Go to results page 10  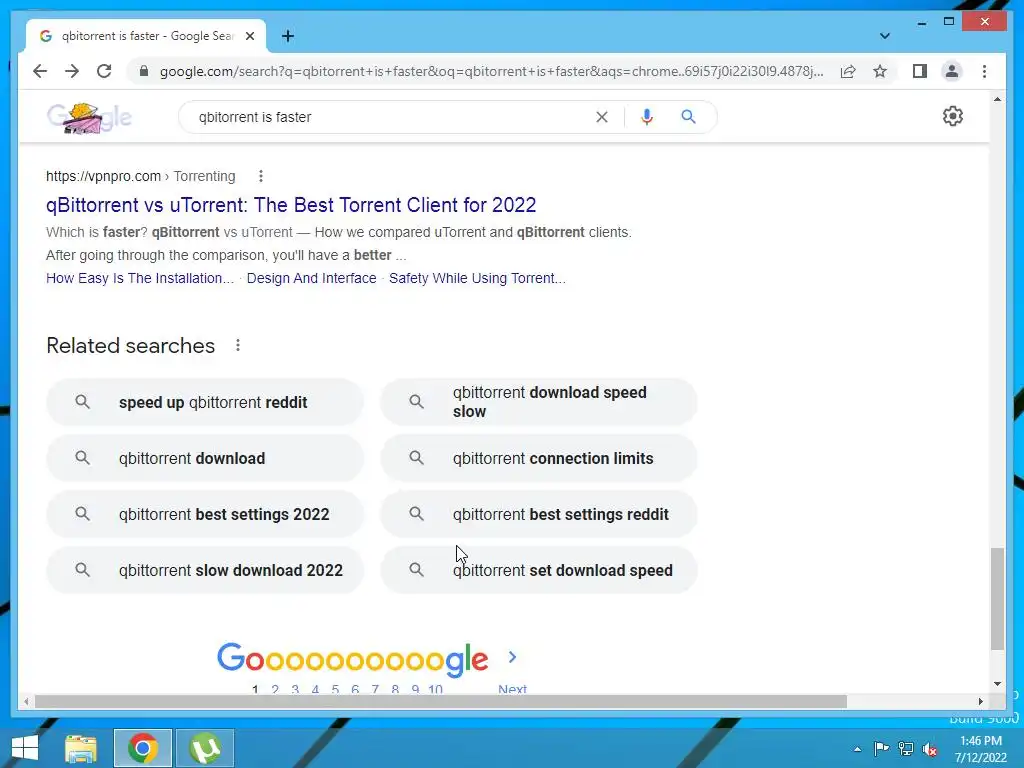pos(436,688)
